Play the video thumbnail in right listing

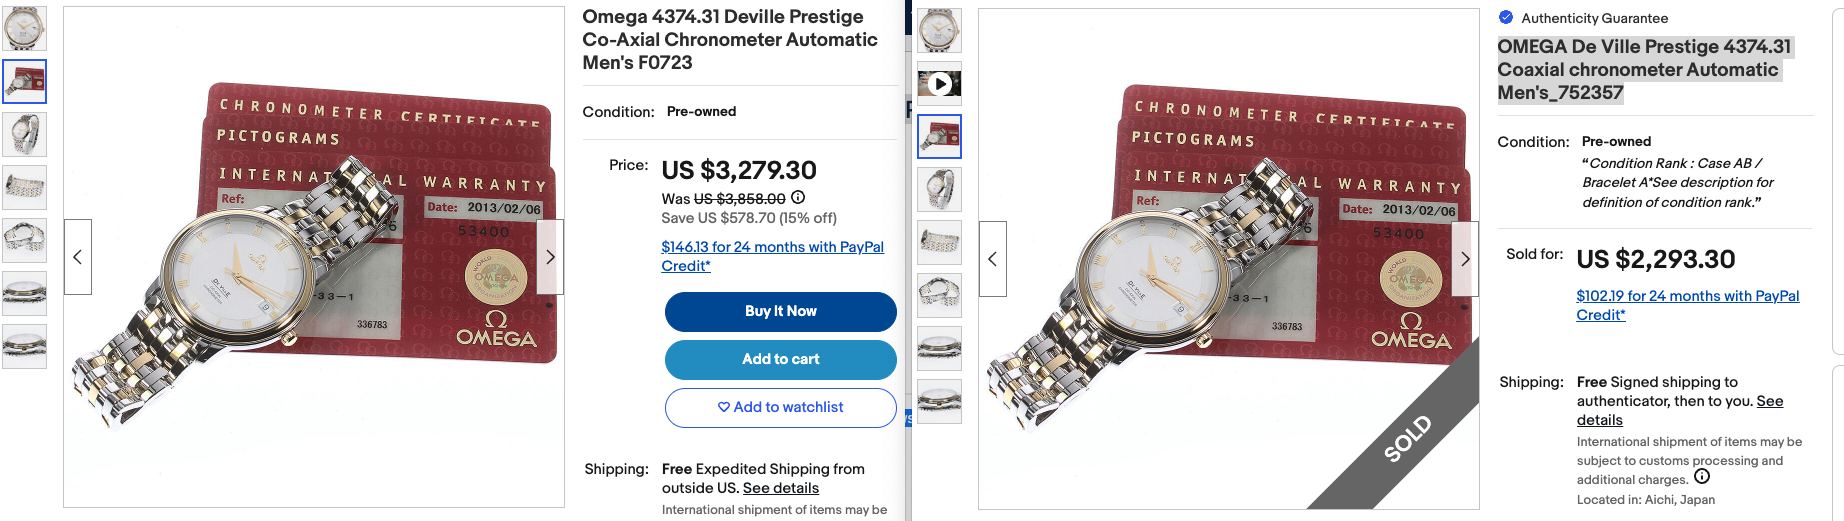tap(940, 84)
